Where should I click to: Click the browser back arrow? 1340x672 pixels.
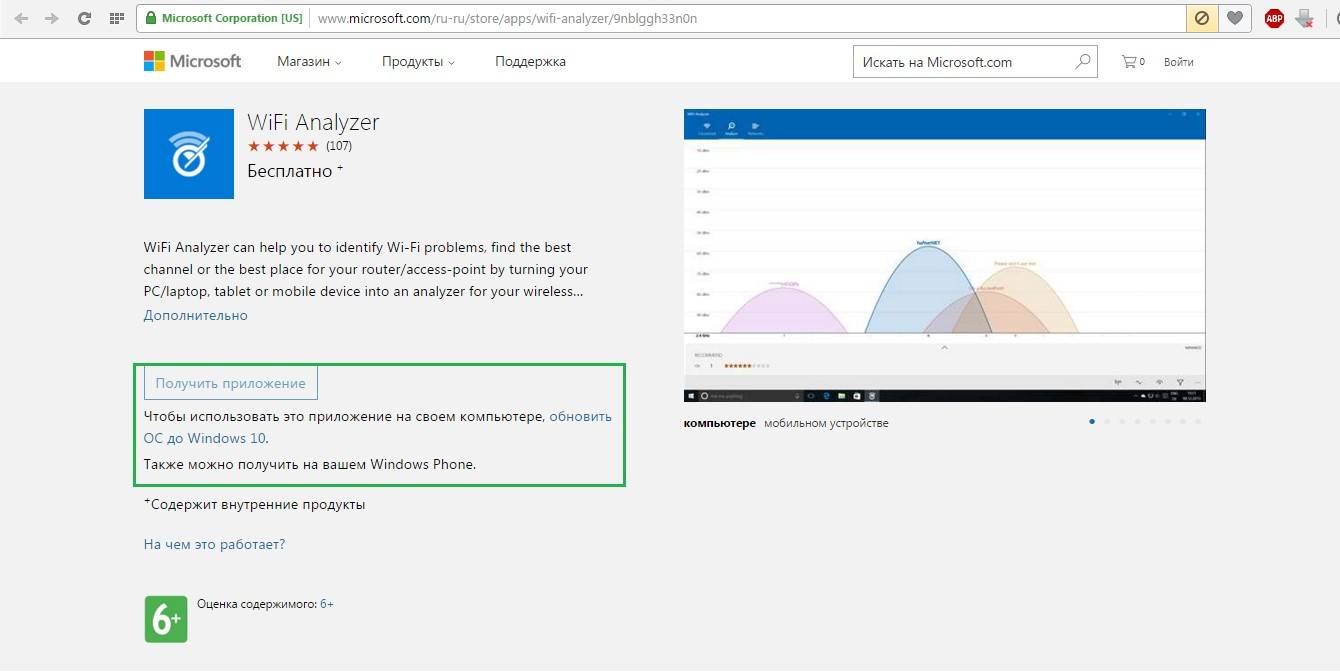click(21, 18)
